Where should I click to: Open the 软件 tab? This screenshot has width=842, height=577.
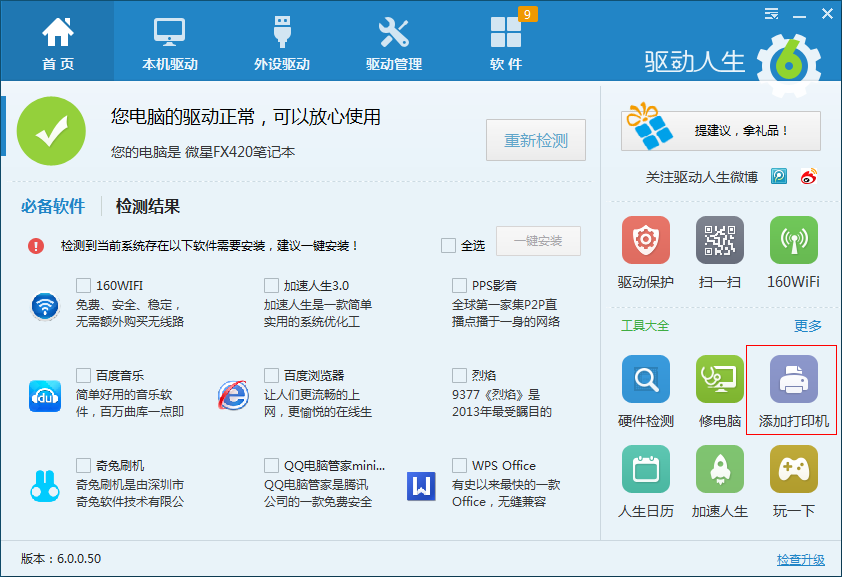point(506,43)
